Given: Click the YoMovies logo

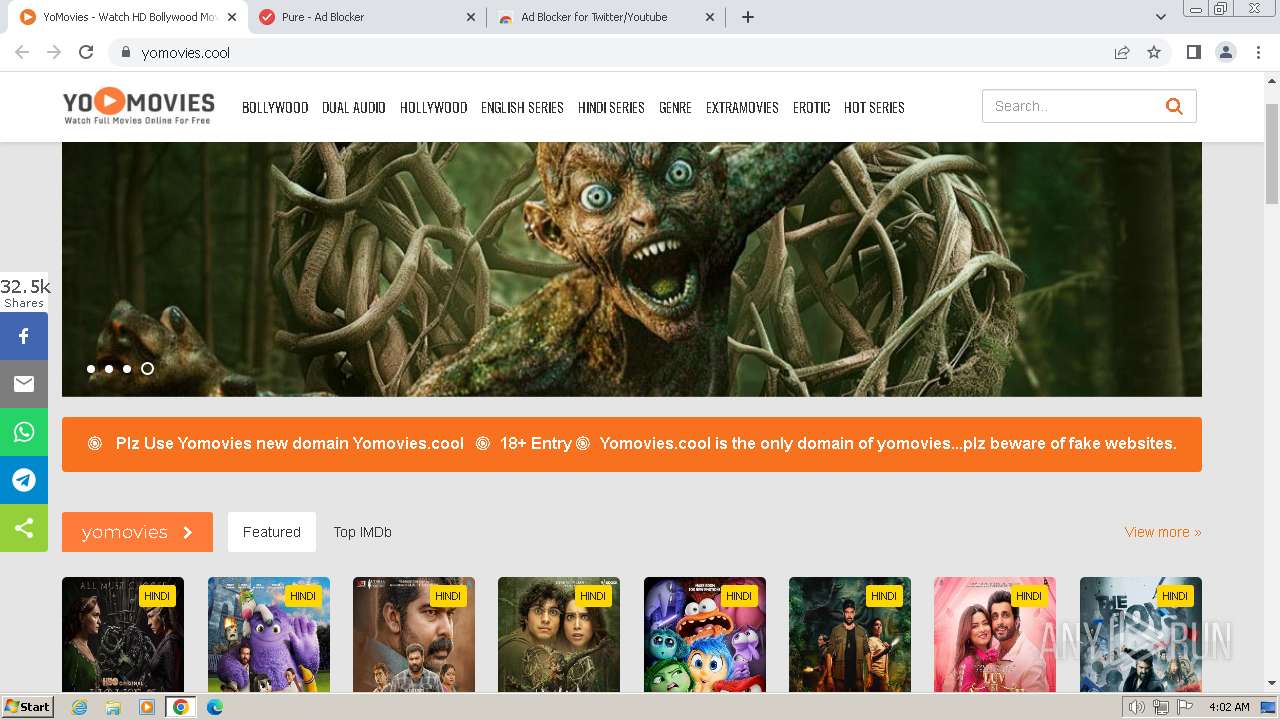Looking at the screenshot, I should click(x=139, y=106).
